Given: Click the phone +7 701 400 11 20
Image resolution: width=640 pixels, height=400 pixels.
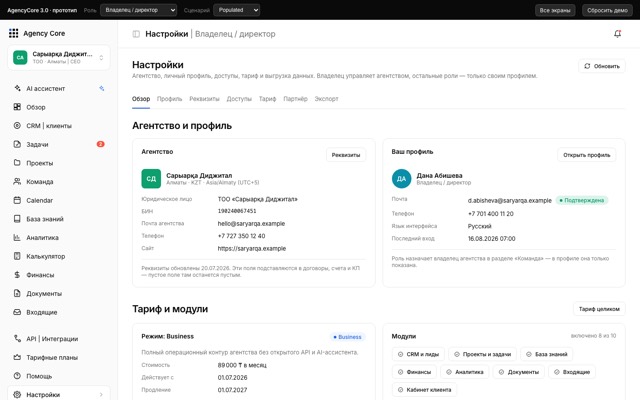Looking at the screenshot, I should [491, 213].
